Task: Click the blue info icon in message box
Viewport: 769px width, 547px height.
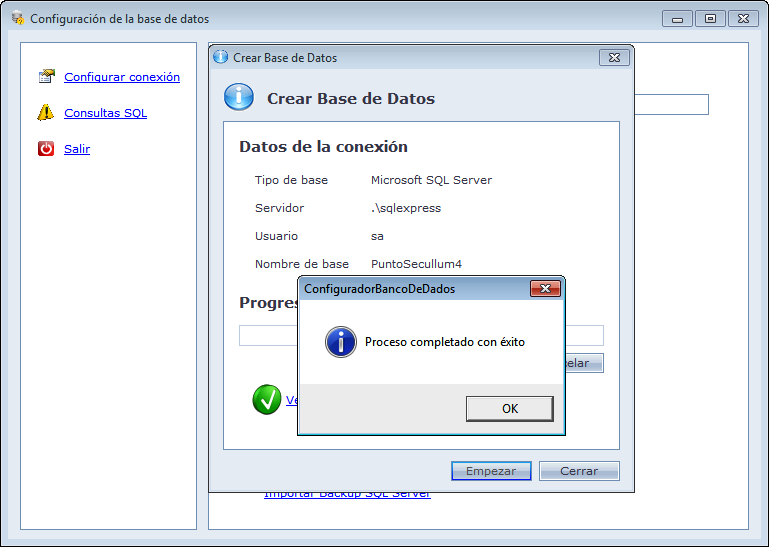Action: coord(341,342)
